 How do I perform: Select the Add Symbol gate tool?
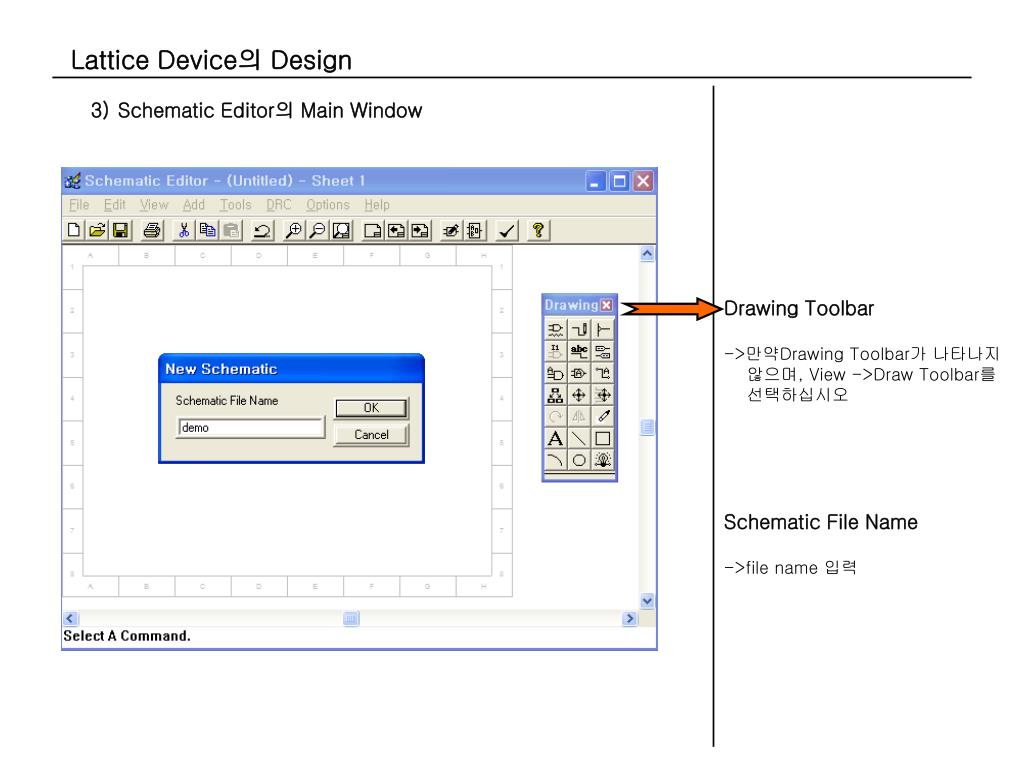pos(555,329)
